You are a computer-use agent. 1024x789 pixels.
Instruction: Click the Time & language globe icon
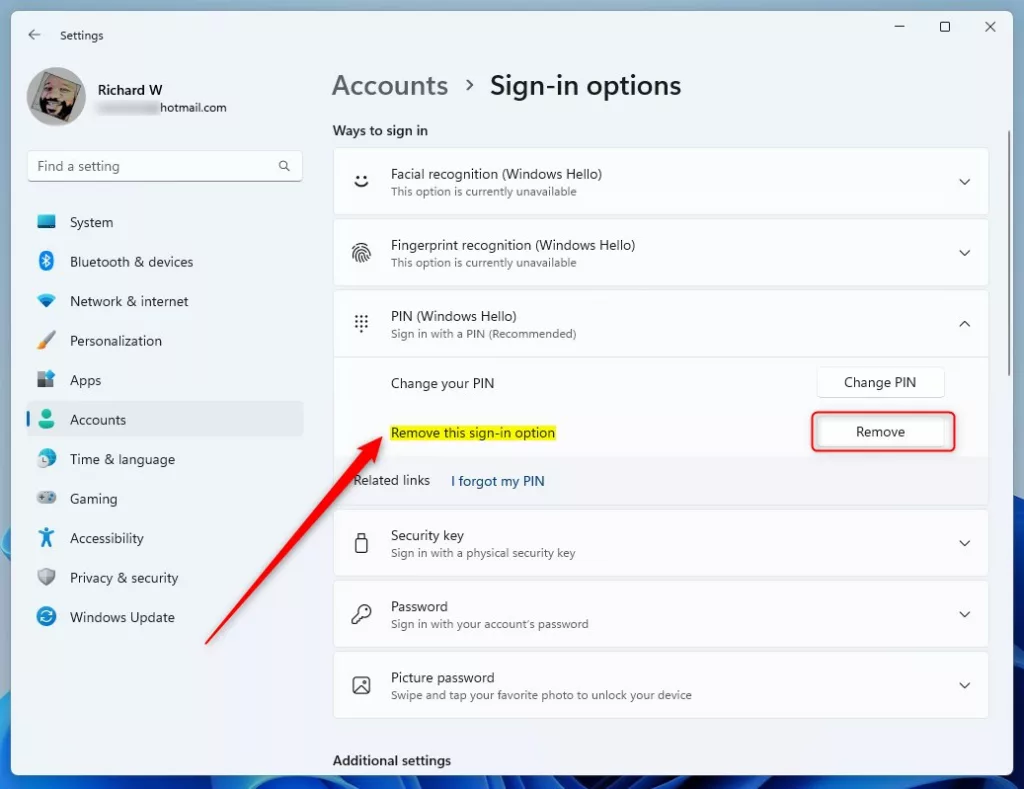coord(46,459)
